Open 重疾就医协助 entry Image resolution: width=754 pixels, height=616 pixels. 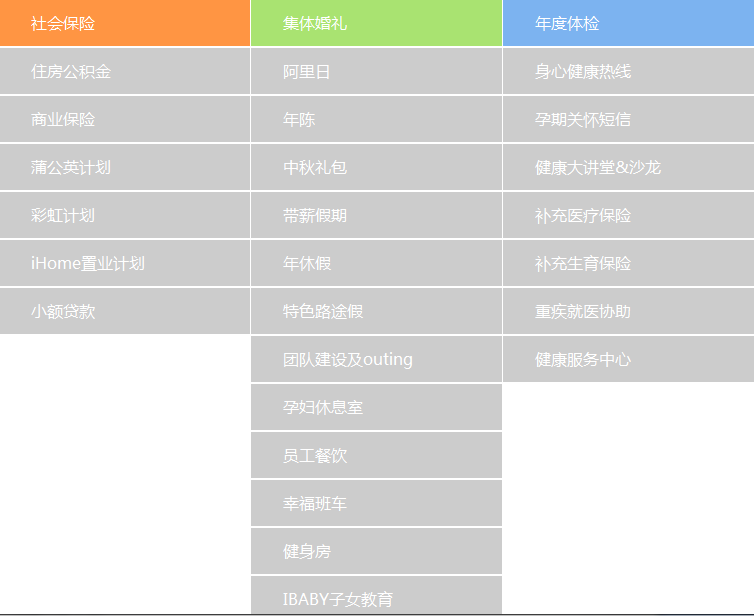tap(628, 311)
